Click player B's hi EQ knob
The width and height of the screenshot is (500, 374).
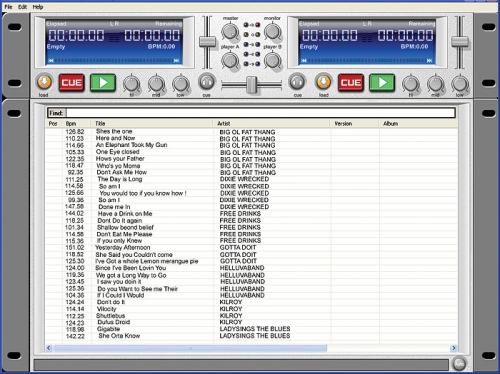pyautogui.click(x=411, y=84)
